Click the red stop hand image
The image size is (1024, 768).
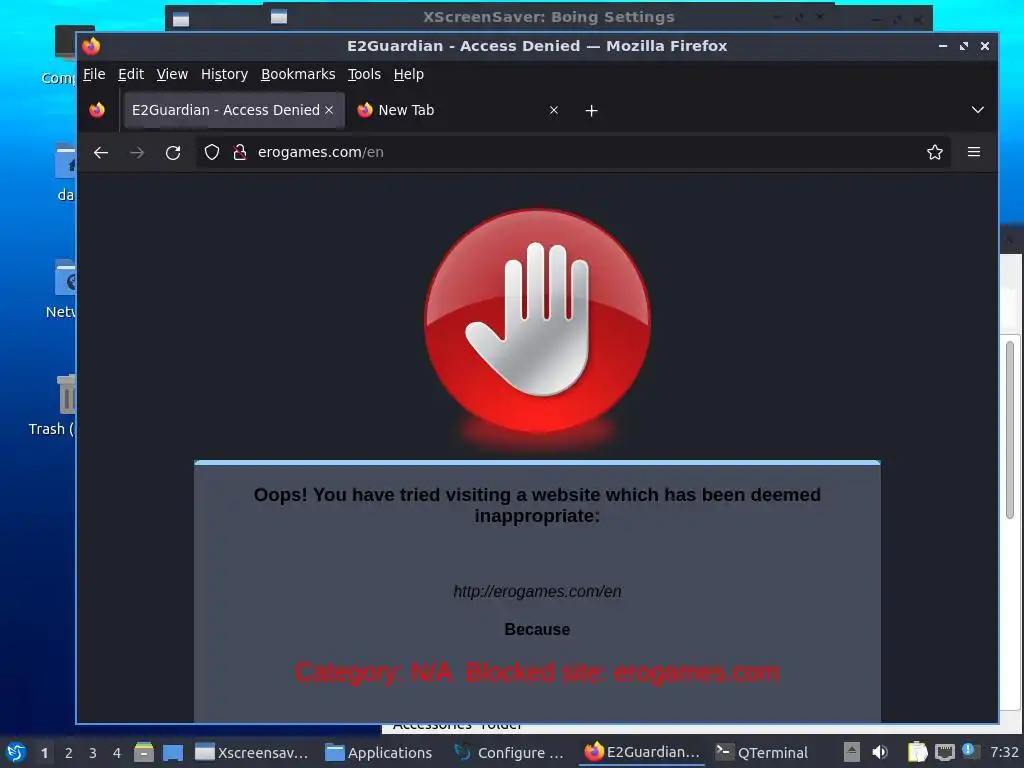click(x=537, y=321)
